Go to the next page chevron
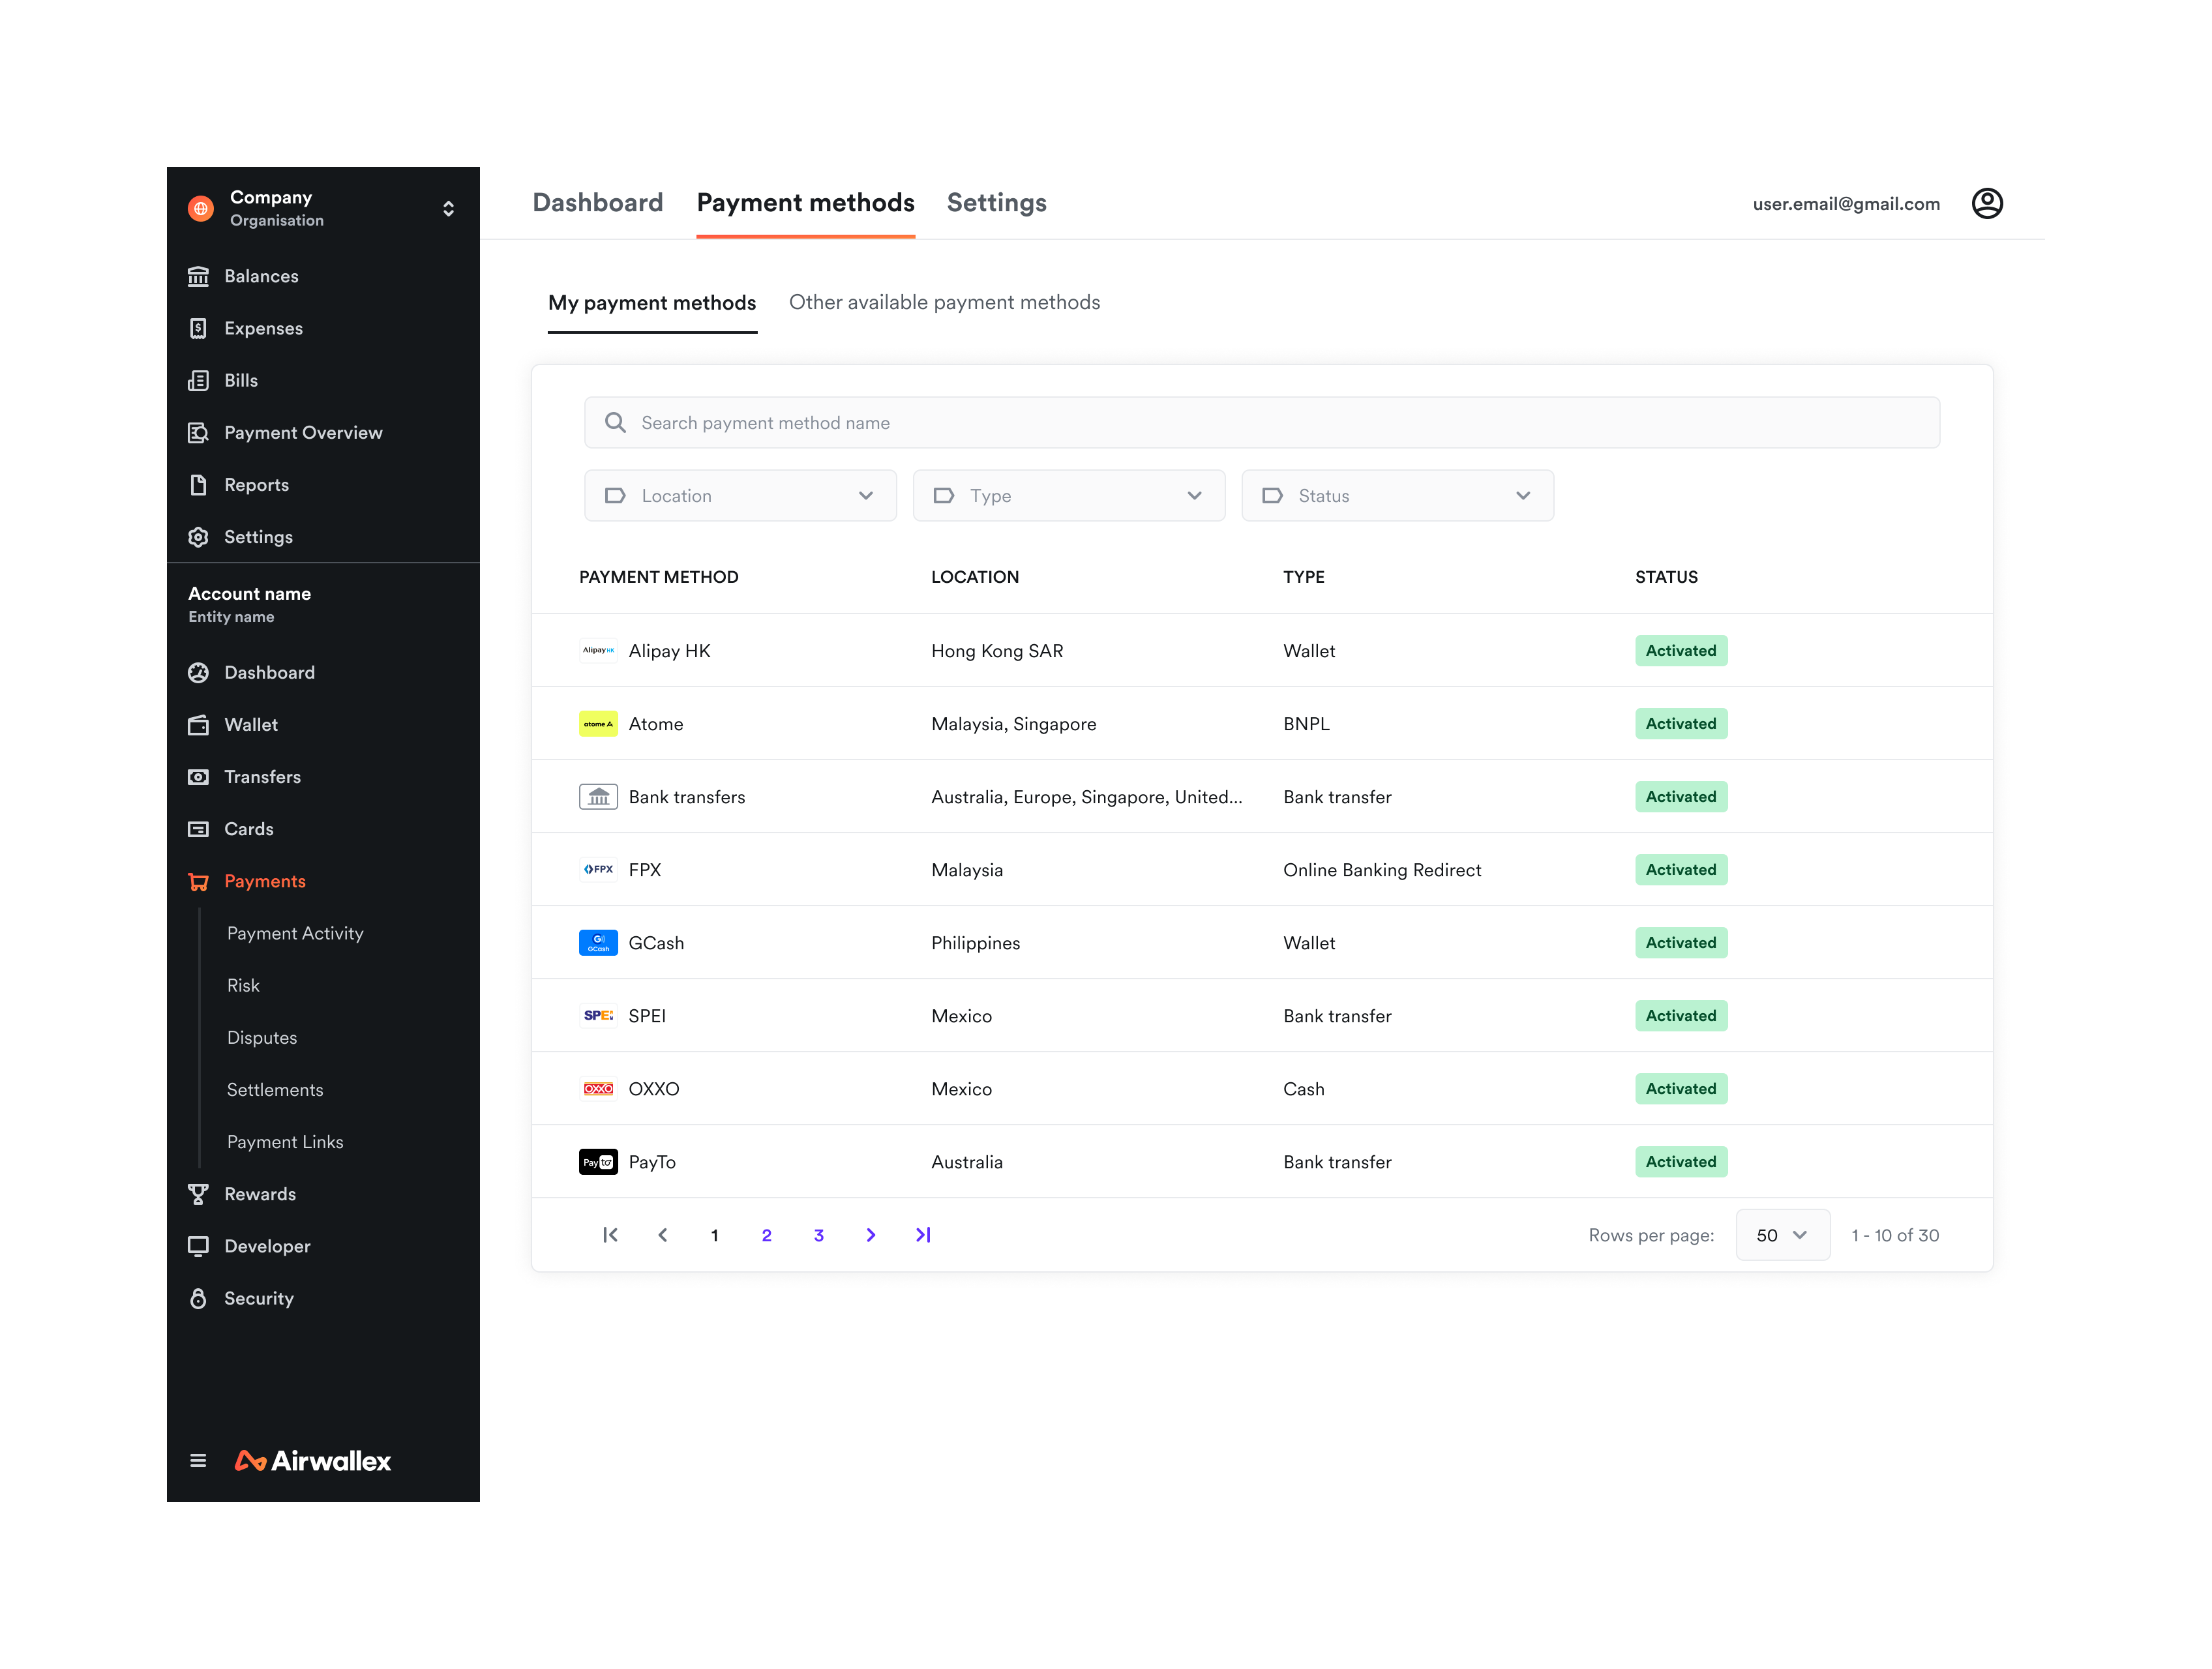This screenshot has width=2212, height=1669. coord(870,1235)
